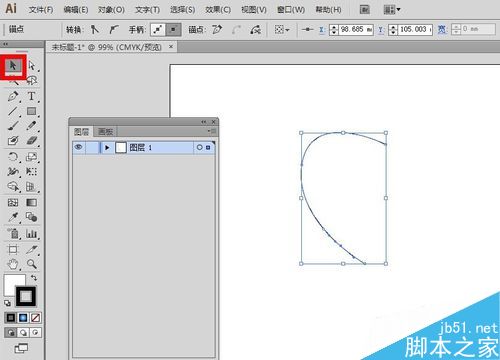Select the Eraser tool
Image resolution: width=500 pixels, height=360 pixels.
[32, 141]
